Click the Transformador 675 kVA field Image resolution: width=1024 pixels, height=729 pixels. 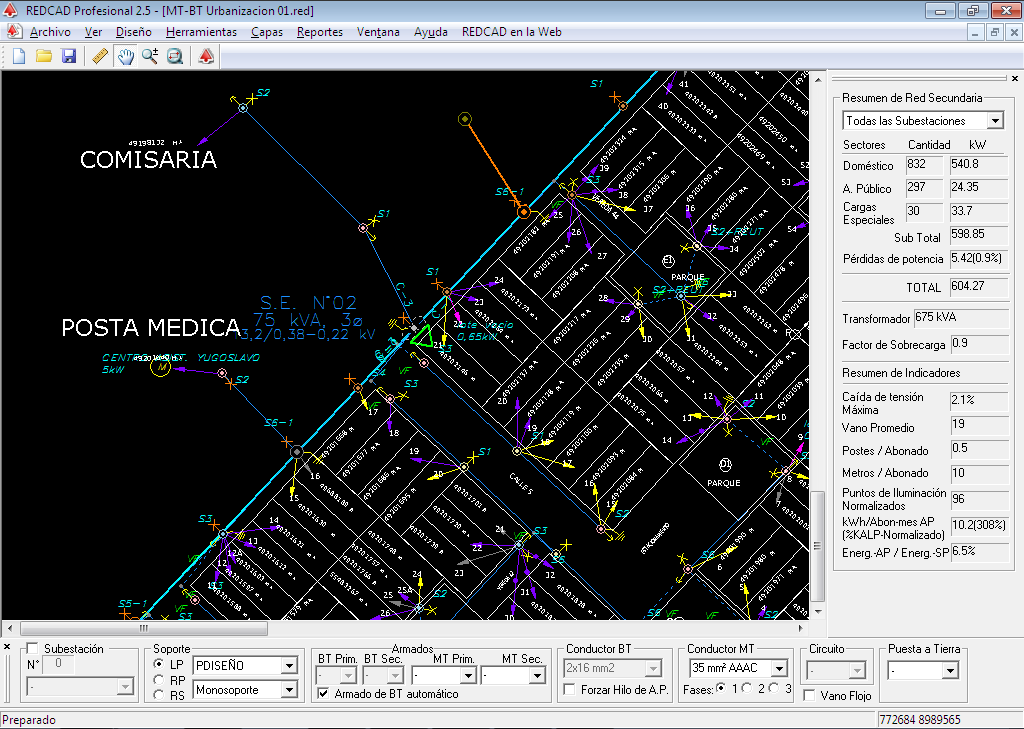961,318
